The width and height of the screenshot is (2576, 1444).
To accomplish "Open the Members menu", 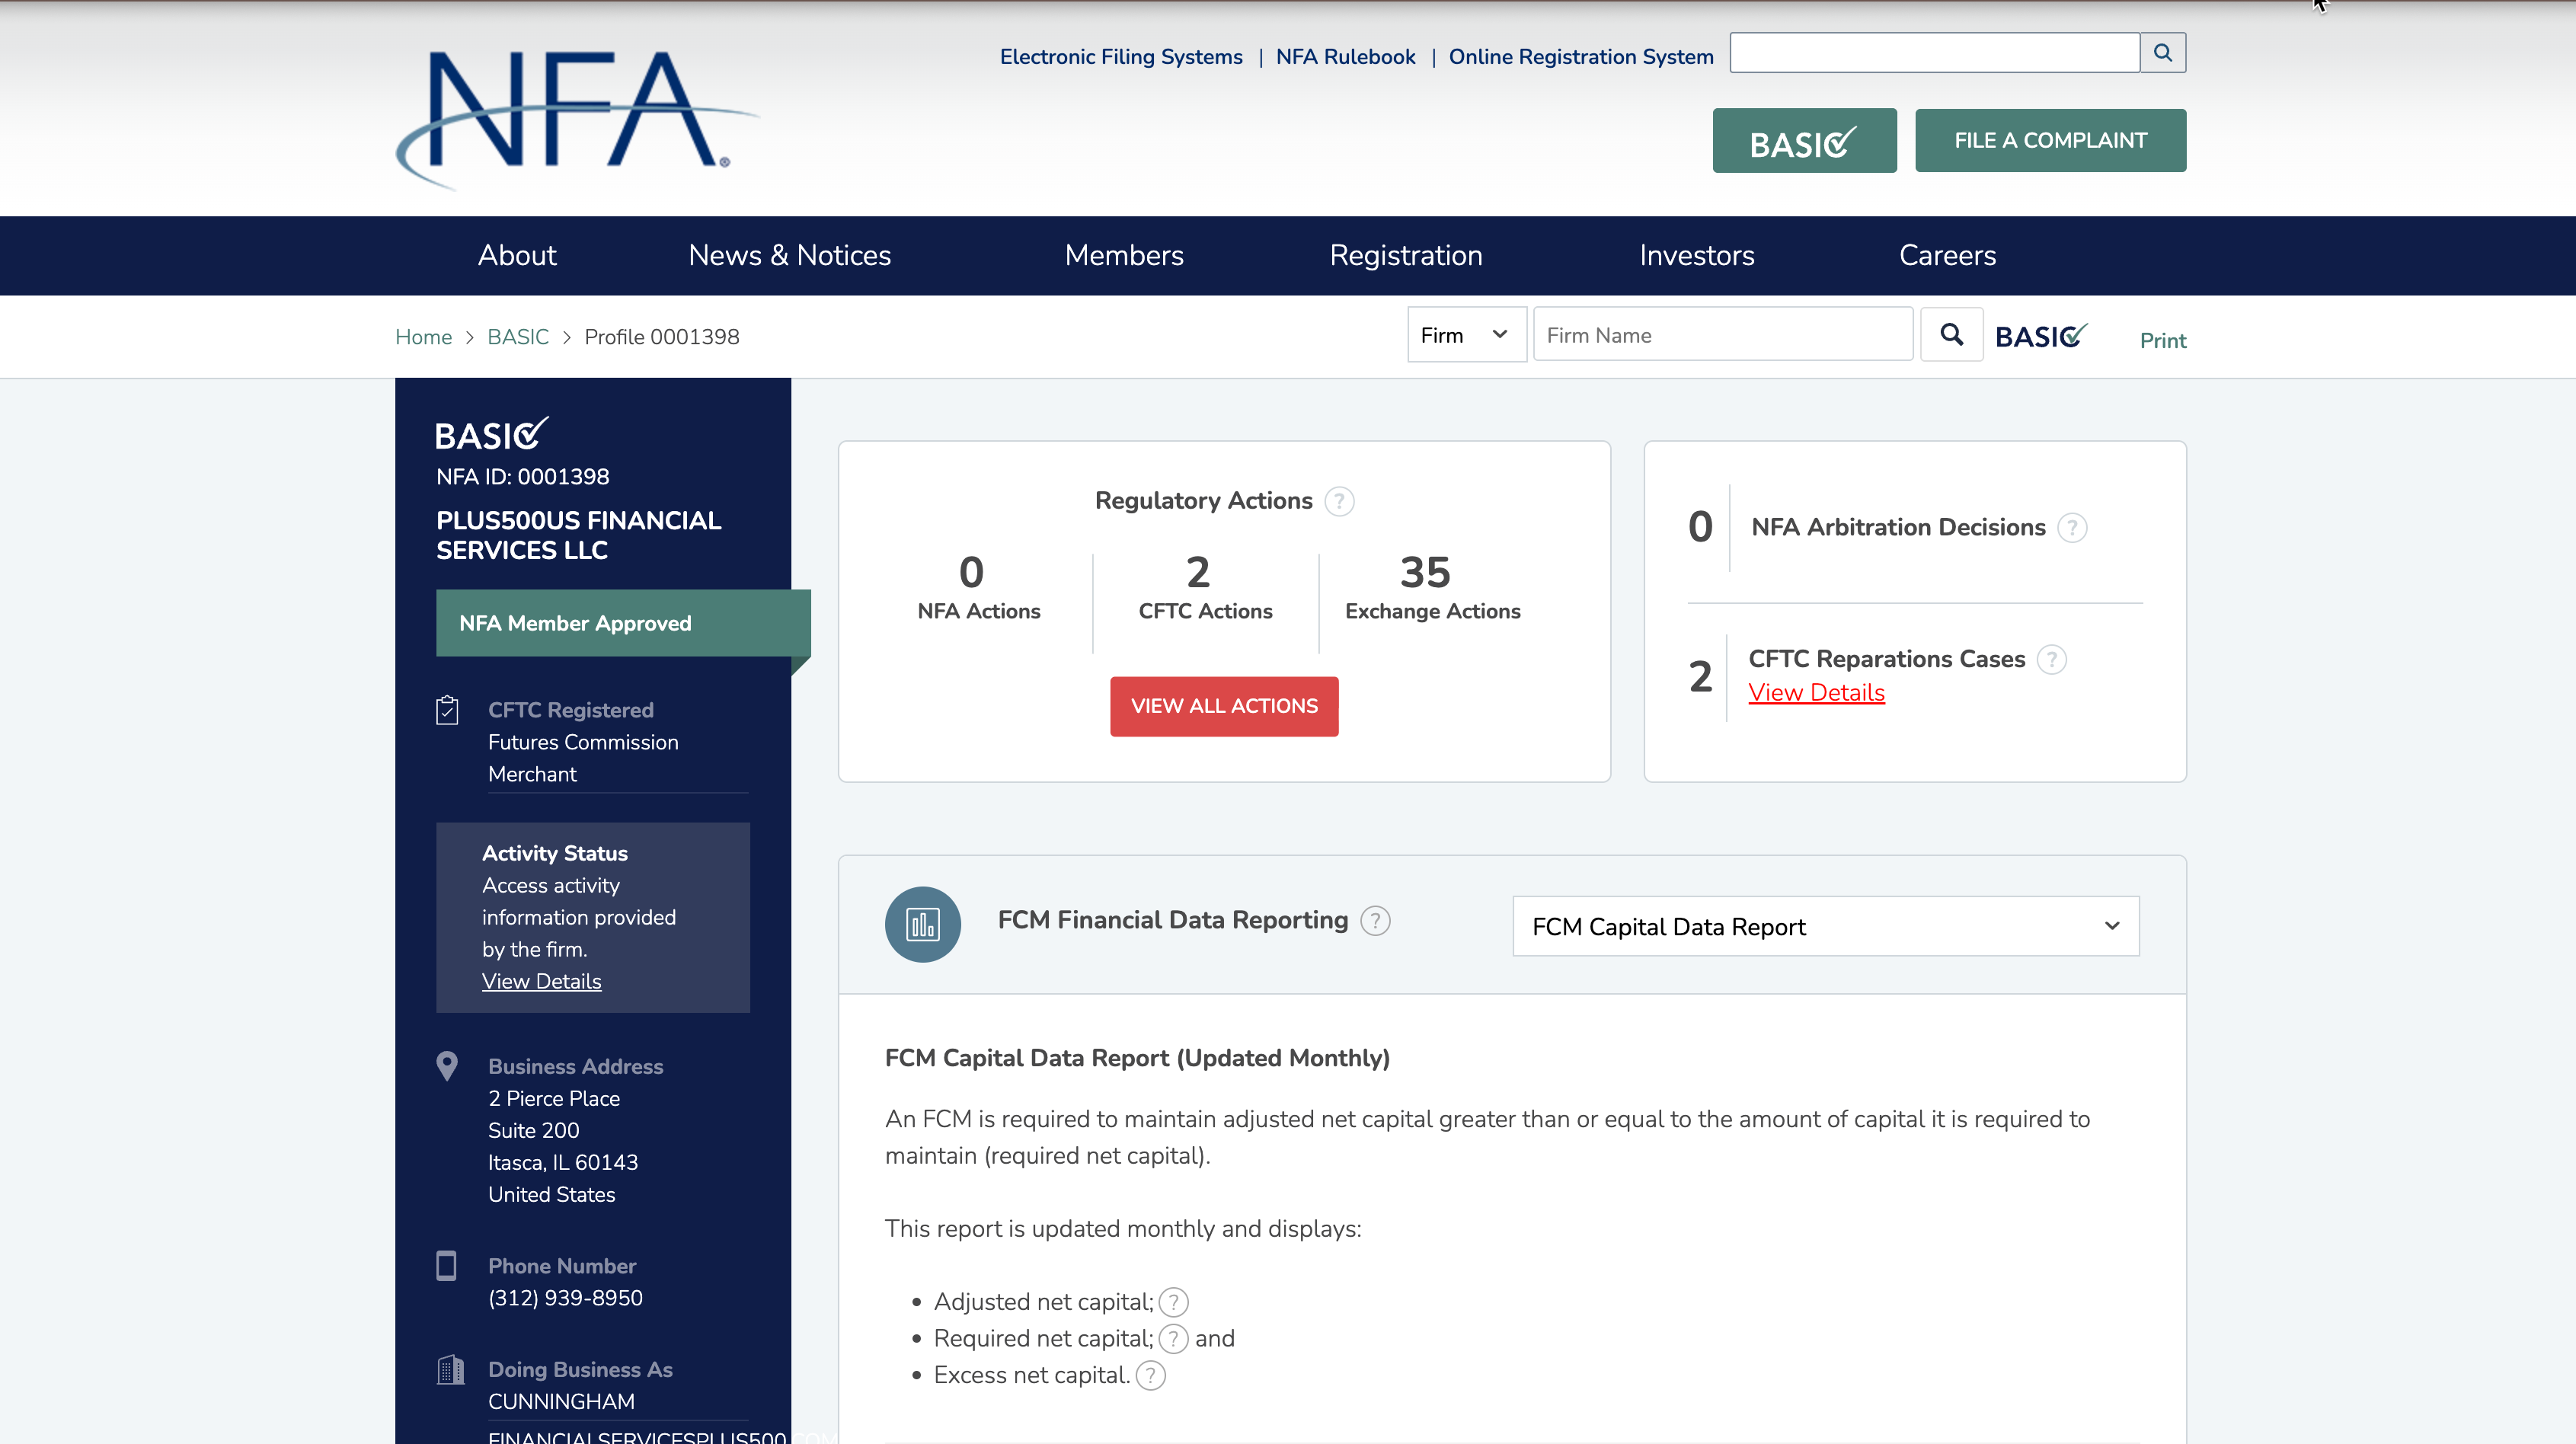I will point(1124,255).
